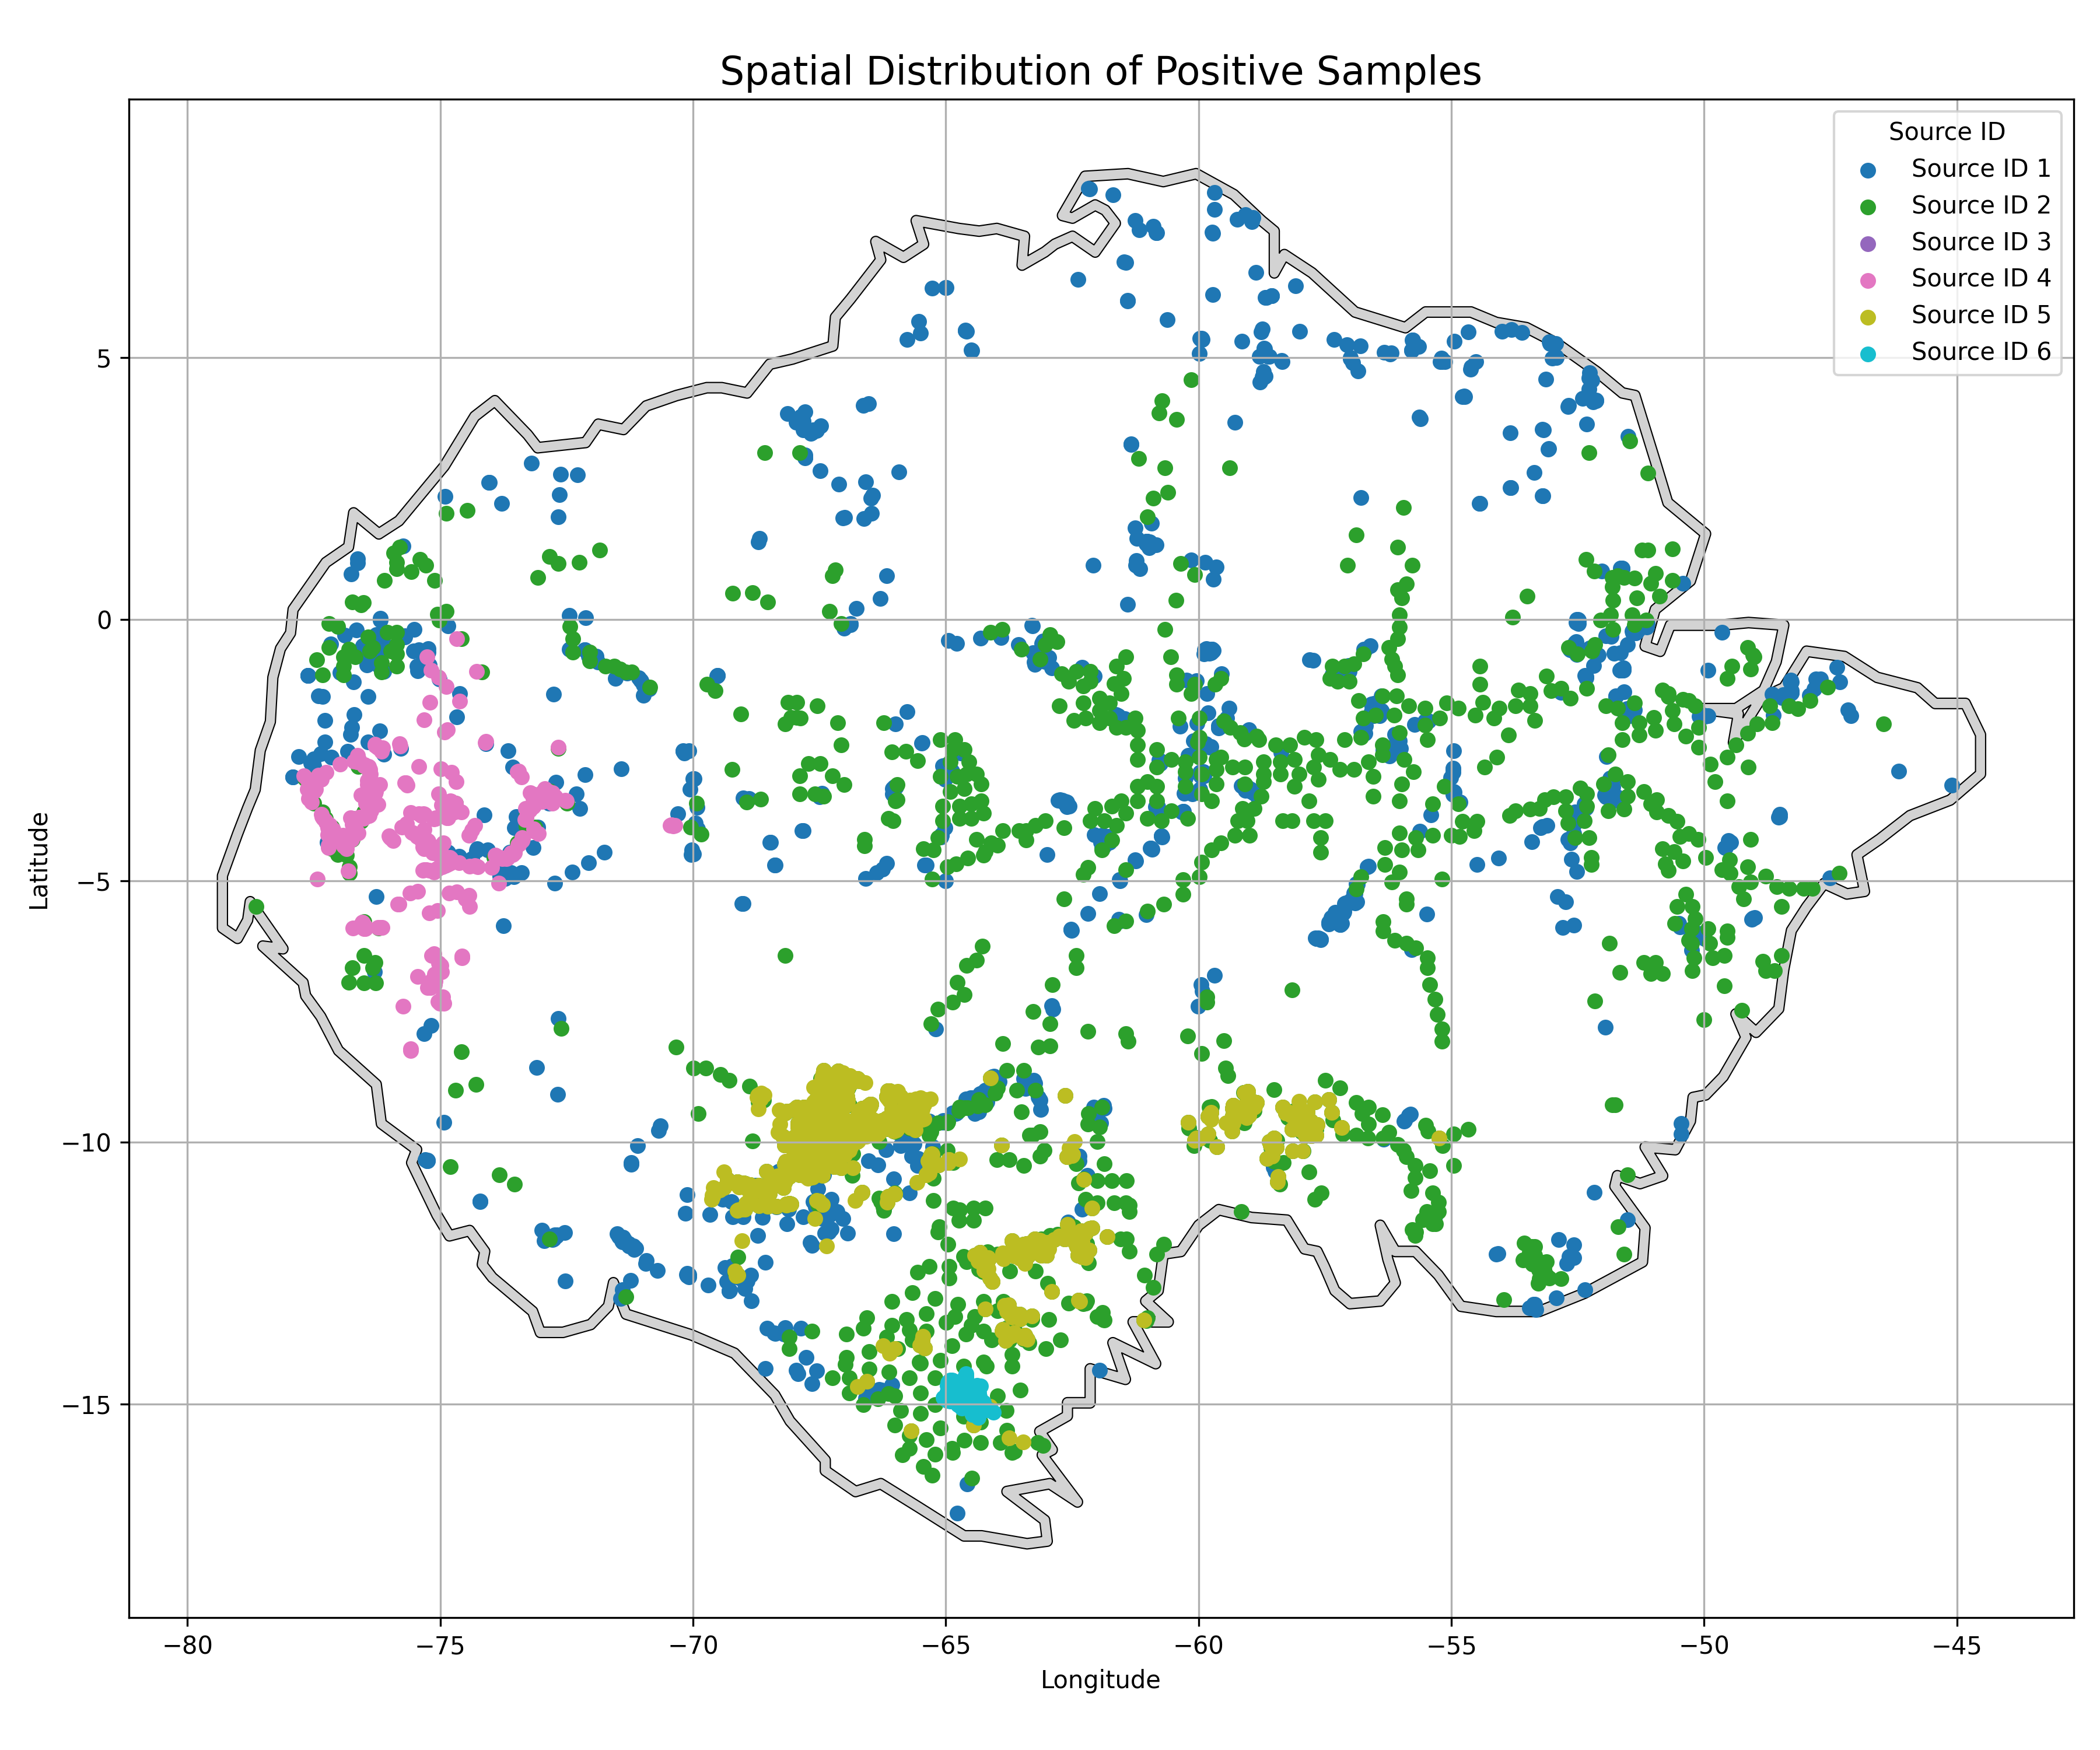Click the 'Longitude' x-axis label
The width and height of the screenshot is (2100, 1750).
[x=1100, y=1680]
